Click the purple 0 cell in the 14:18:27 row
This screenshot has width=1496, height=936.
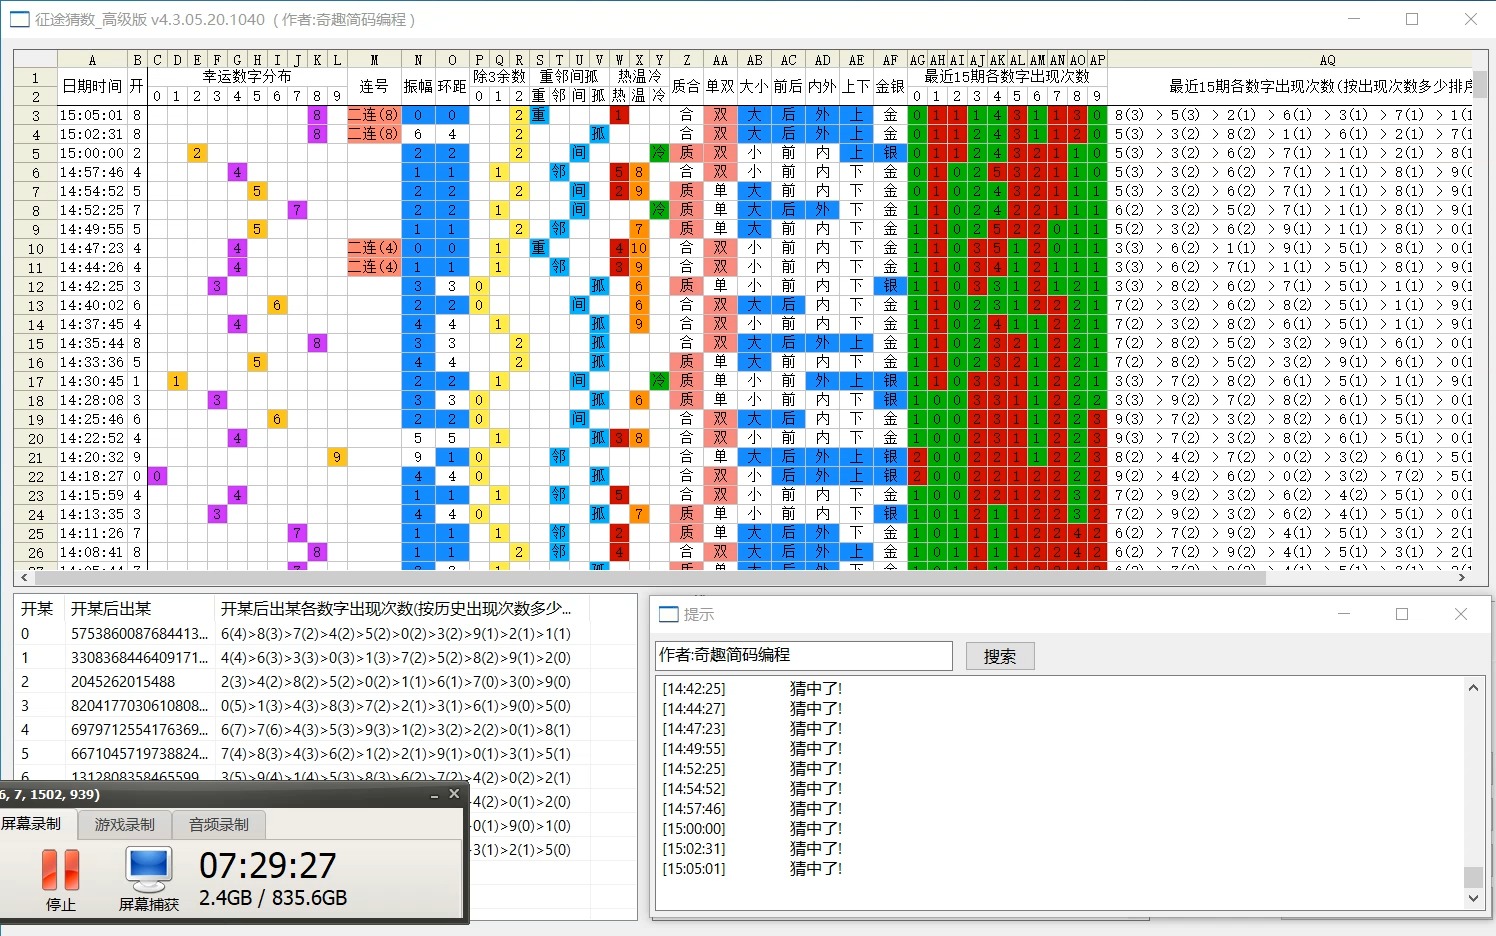tap(157, 476)
